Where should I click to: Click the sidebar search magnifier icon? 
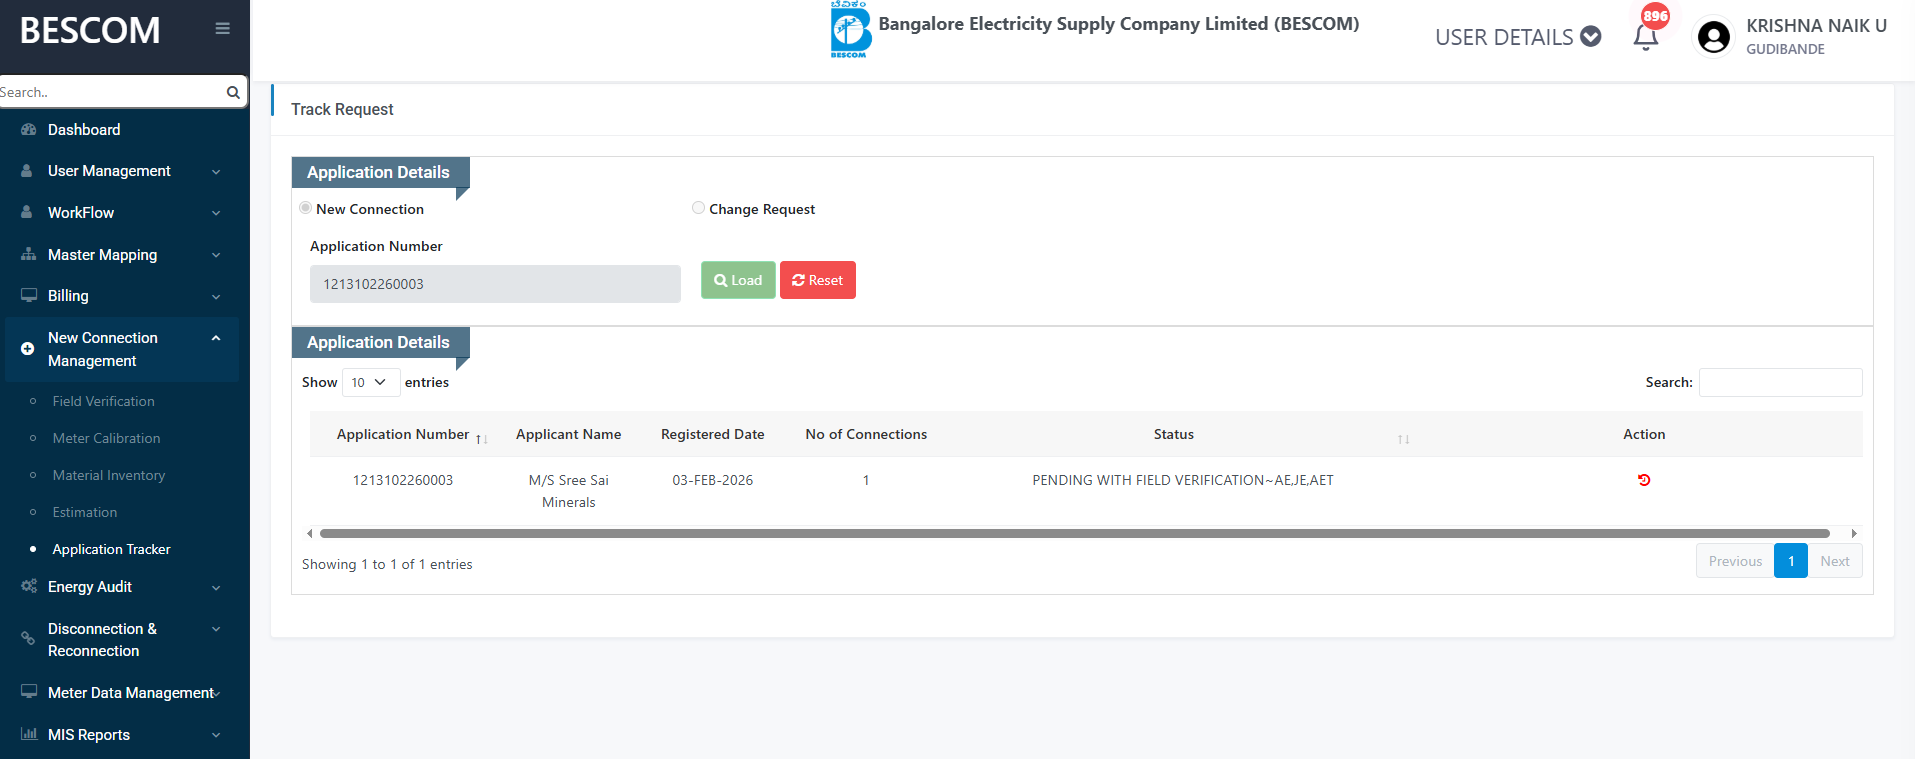coord(233,92)
